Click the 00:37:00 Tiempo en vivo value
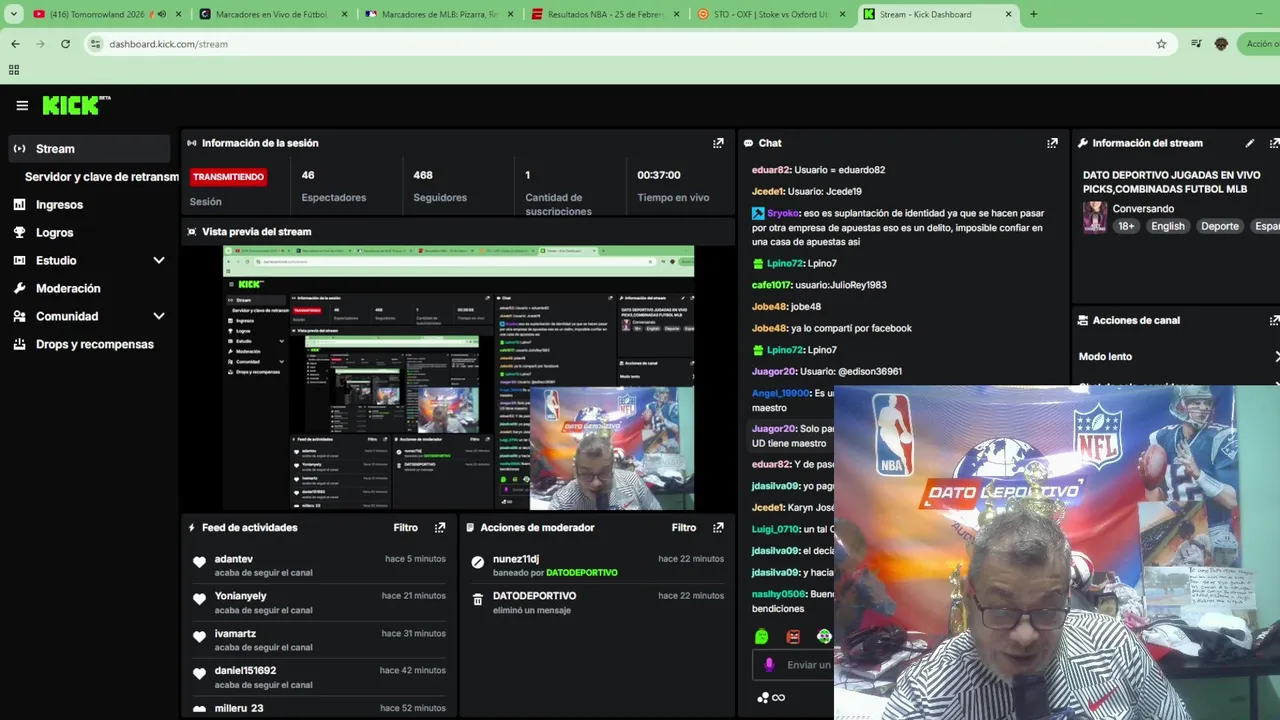Viewport: 1280px width, 720px height. (x=659, y=175)
